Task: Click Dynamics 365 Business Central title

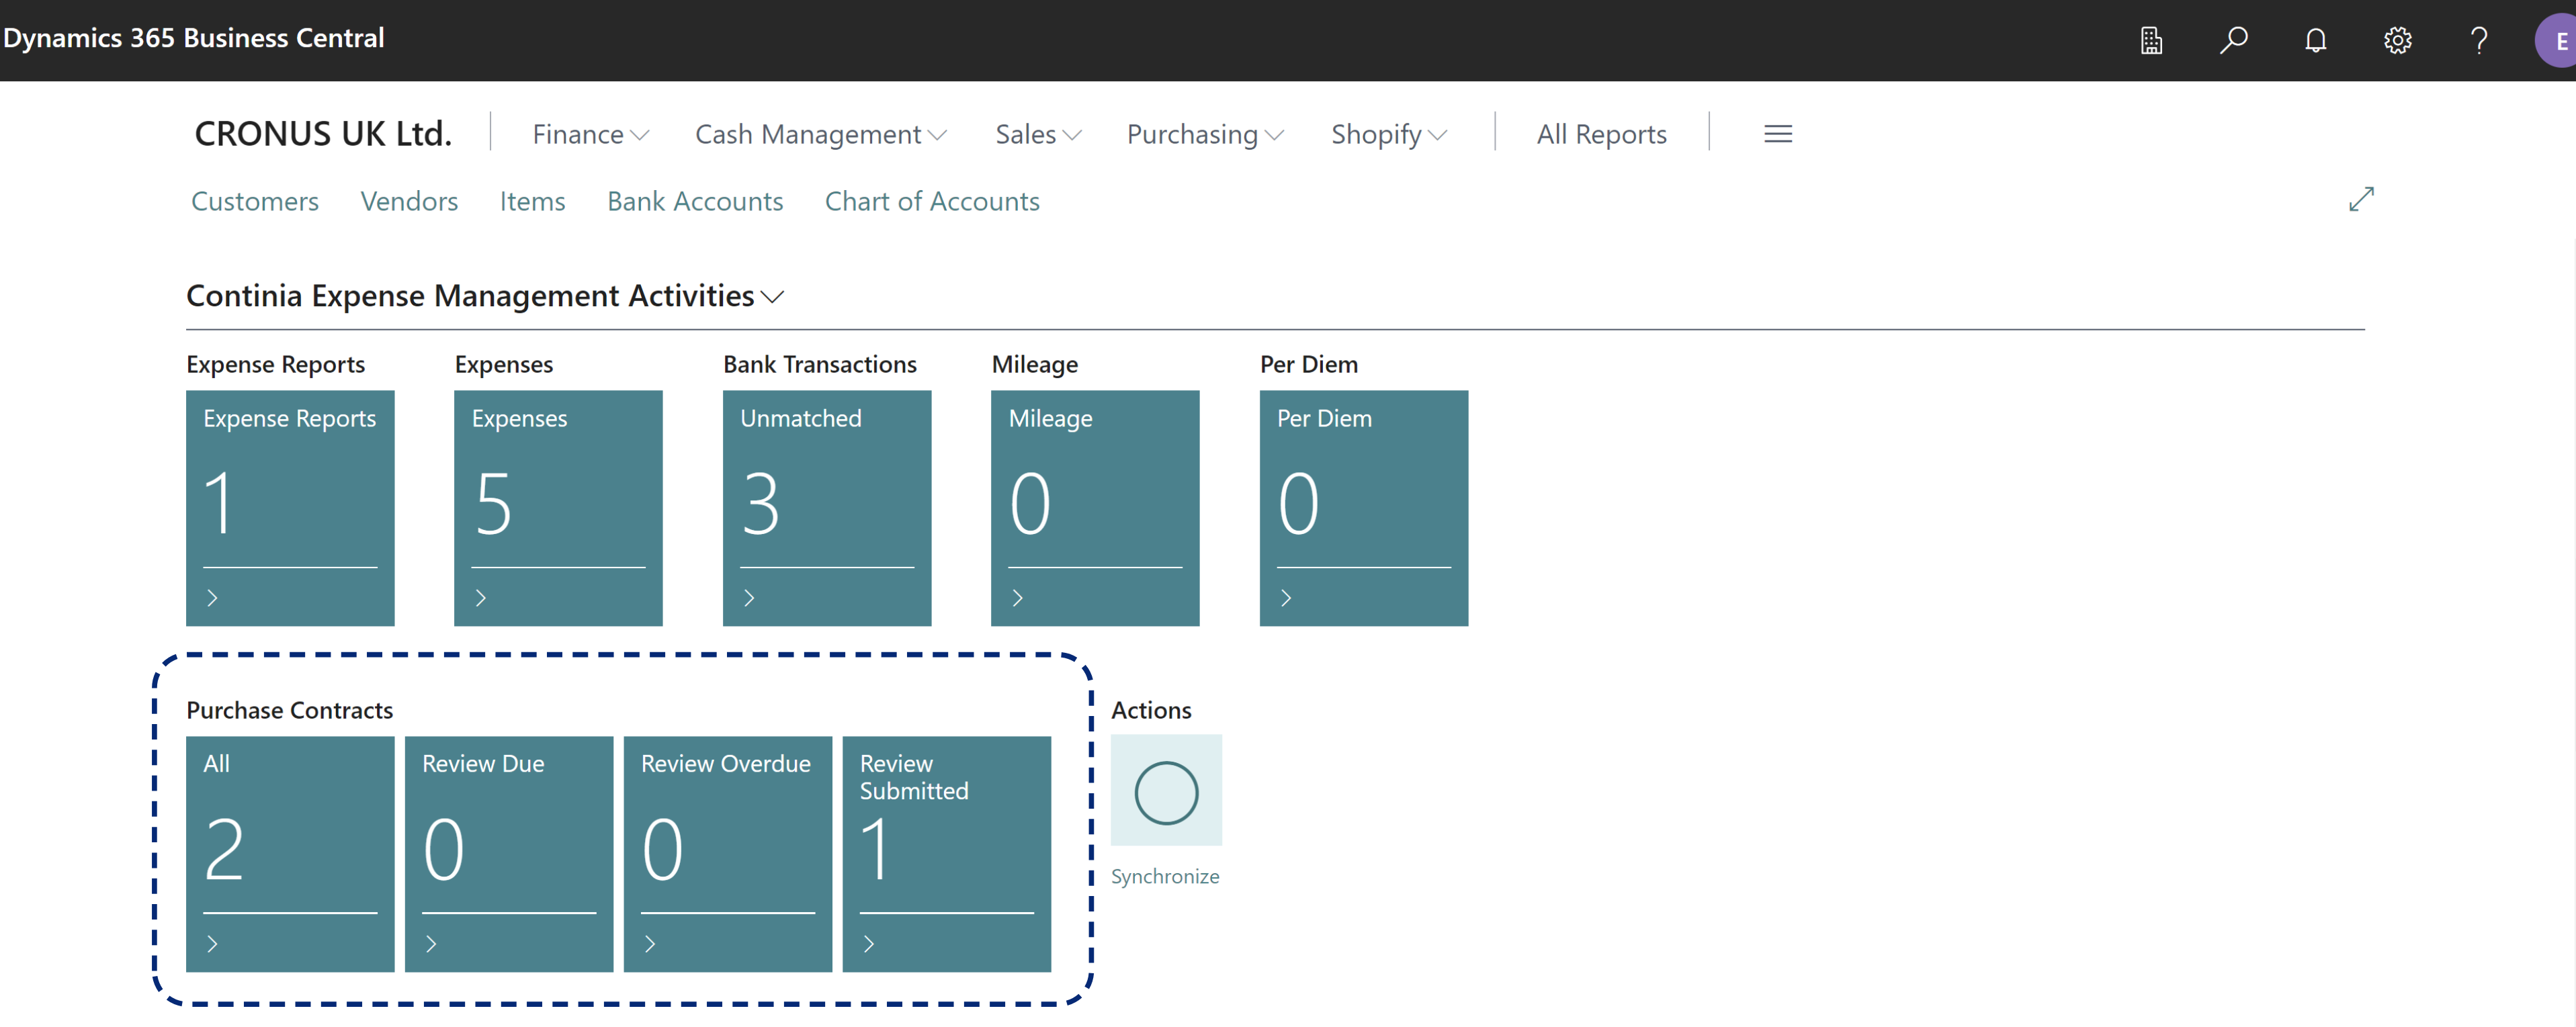Action: click(x=194, y=38)
